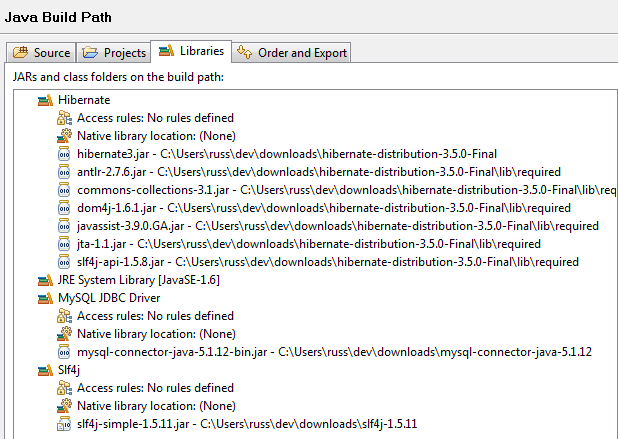Screen dimensions: 618x439
Task: Click the dom4j-1.6.1.jar jar icon
Action: tap(64, 208)
